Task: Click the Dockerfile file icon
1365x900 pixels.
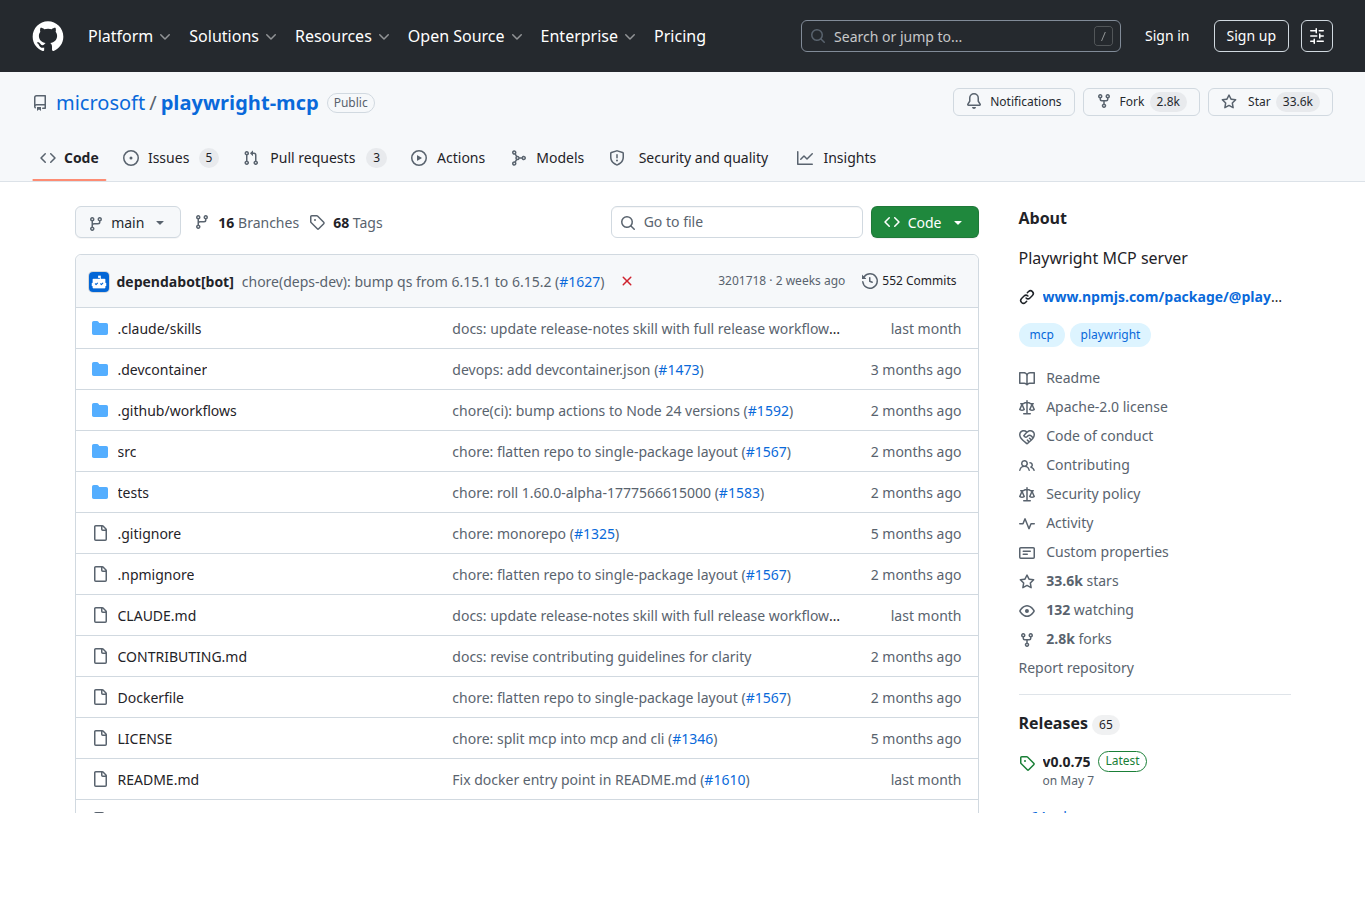Action: pyautogui.click(x=100, y=697)
